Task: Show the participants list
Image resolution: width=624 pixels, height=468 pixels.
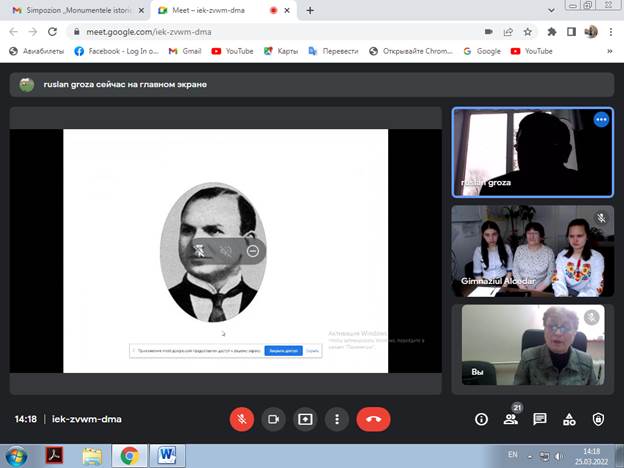Action: click(510, 419)
